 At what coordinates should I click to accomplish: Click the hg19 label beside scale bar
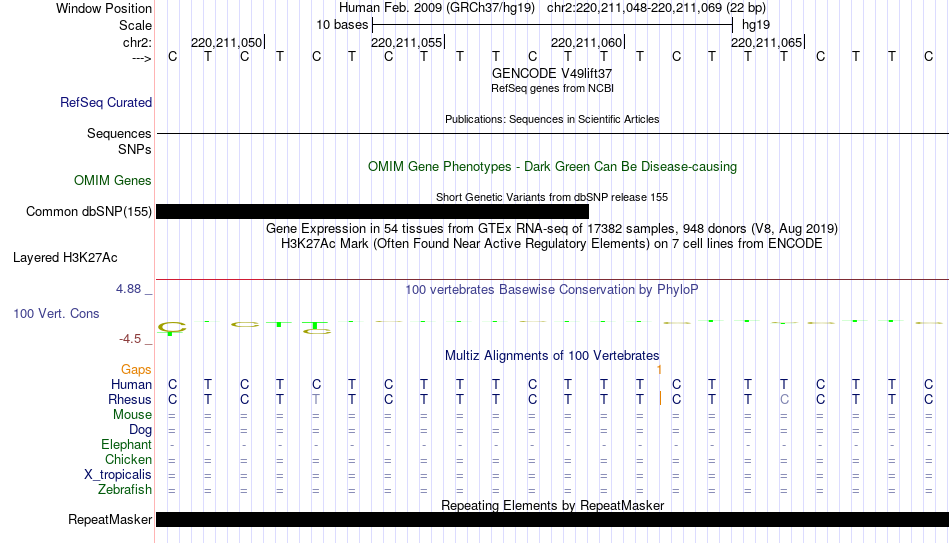[756, 25]
